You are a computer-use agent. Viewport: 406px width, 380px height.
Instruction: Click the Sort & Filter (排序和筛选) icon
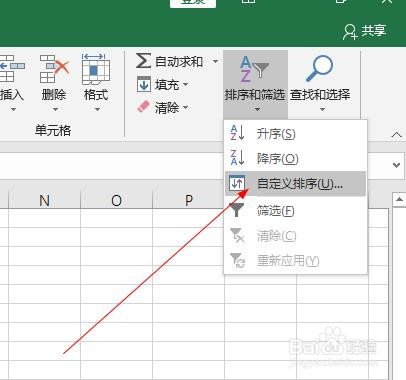[x=254, y=69]
